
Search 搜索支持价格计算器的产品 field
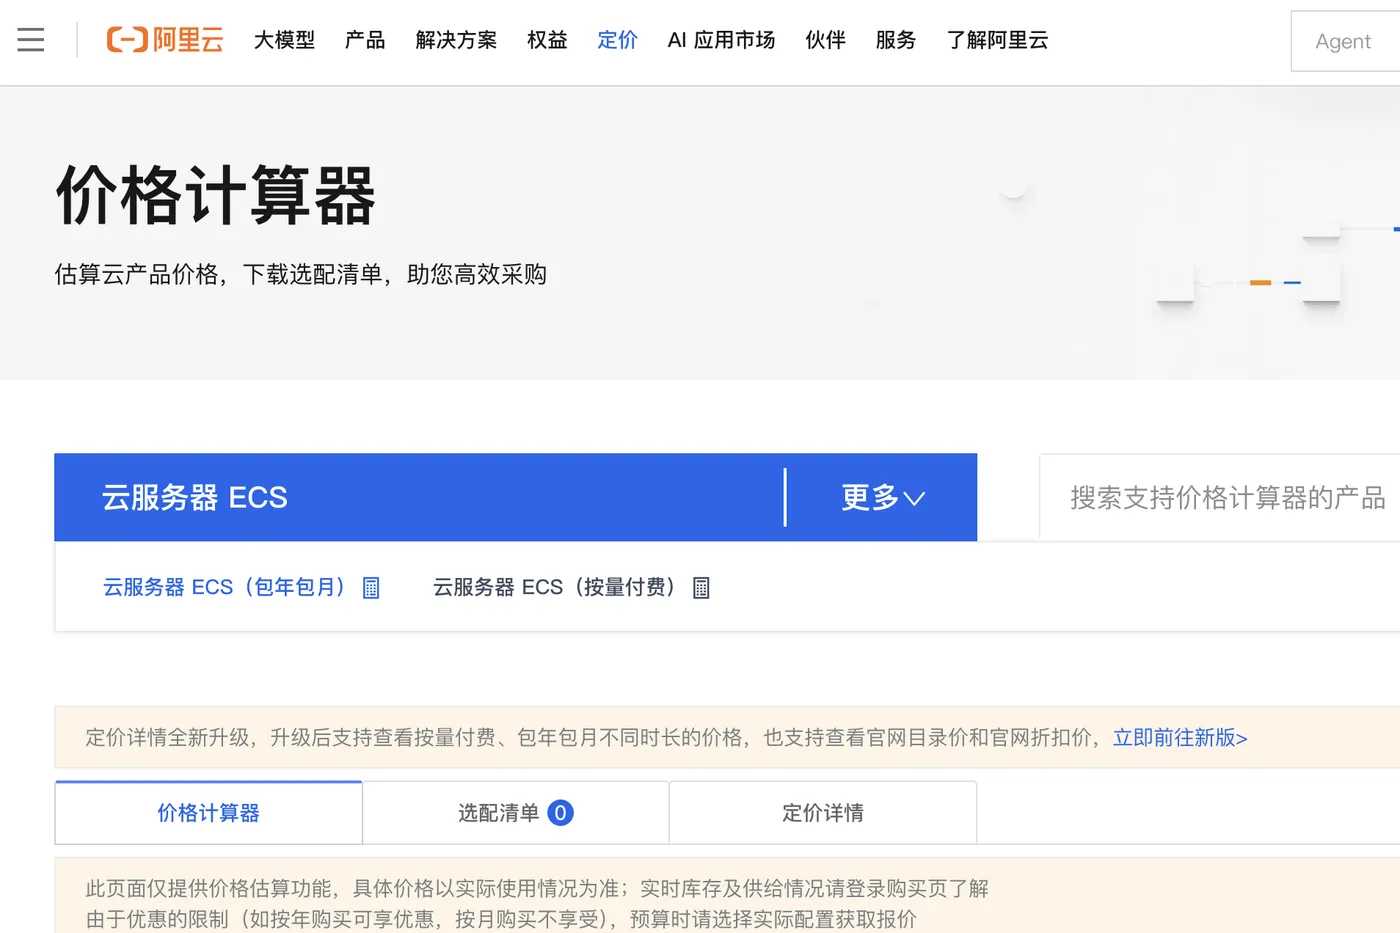[x=1220, y=498]
